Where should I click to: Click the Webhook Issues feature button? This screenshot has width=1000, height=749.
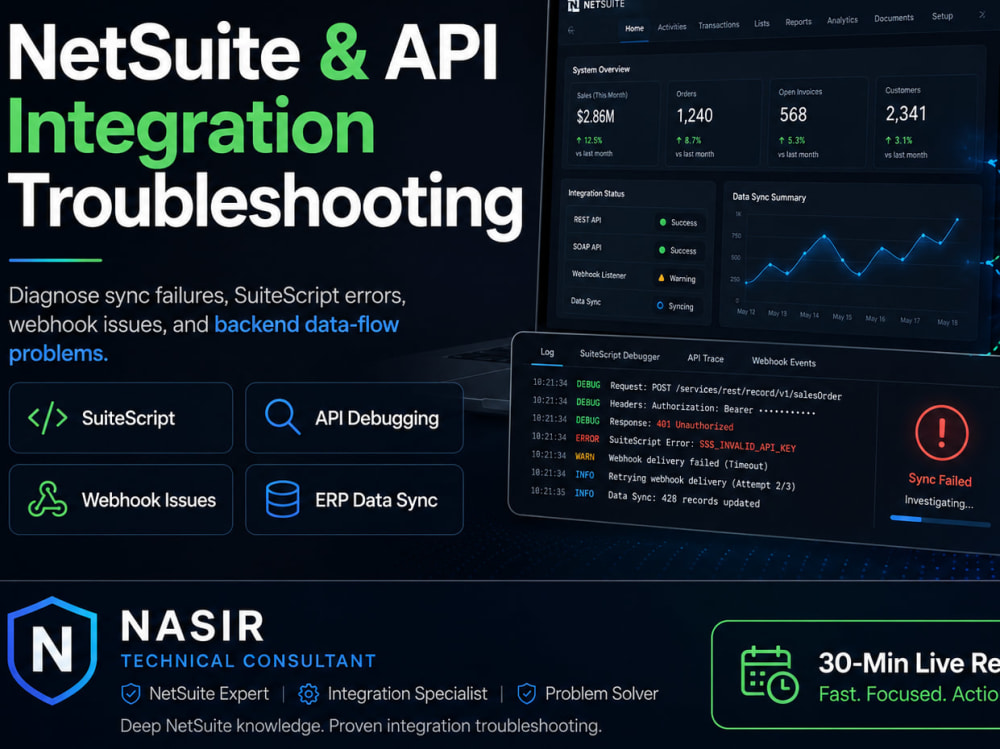coord(121,500)
